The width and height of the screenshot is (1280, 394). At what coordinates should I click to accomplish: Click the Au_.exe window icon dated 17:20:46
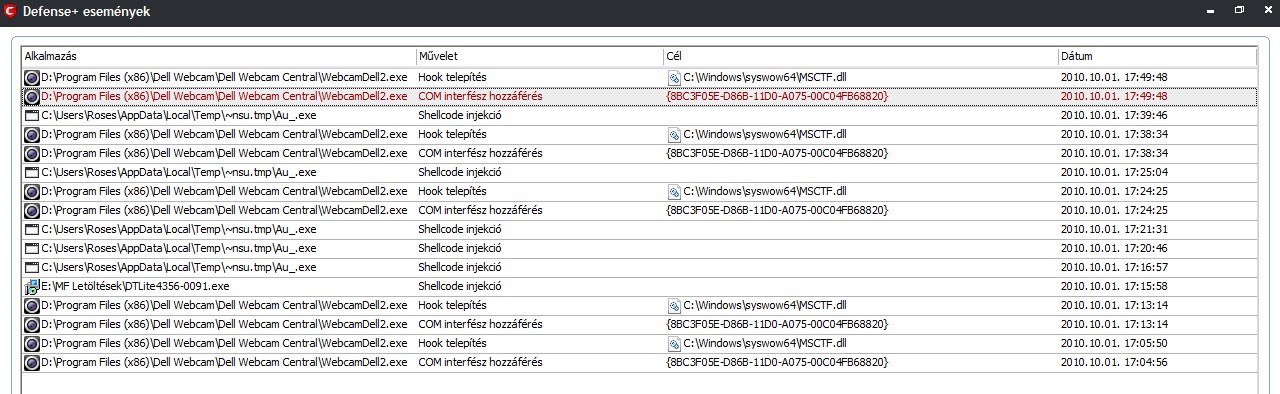[x=32, y=248]
